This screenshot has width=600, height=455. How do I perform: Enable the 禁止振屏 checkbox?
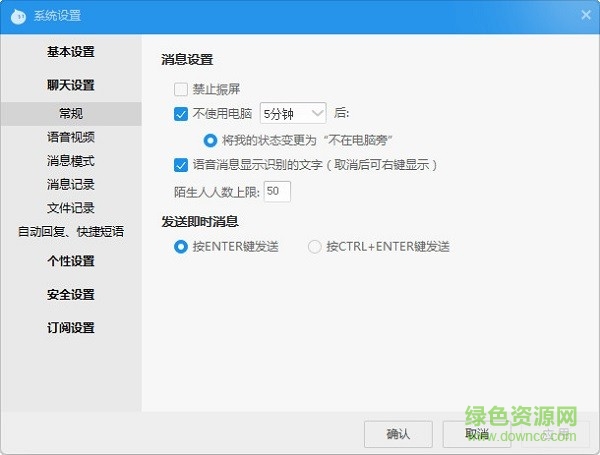181,89
